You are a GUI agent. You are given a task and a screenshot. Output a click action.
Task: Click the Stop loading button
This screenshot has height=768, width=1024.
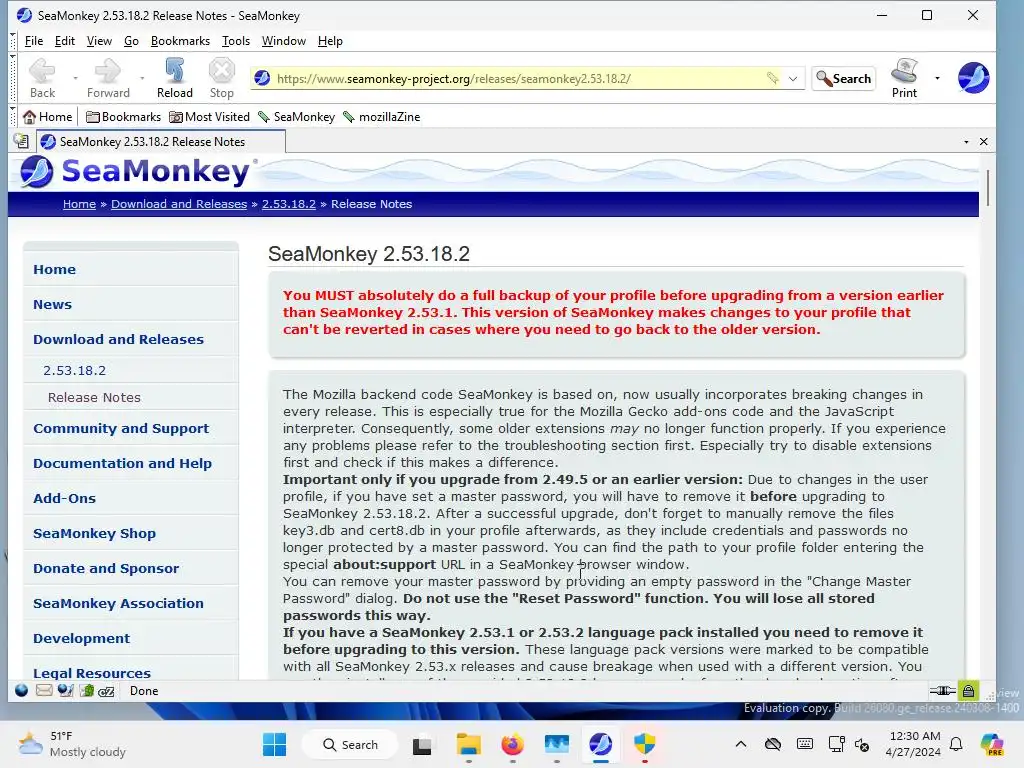[x=221, y=78]
